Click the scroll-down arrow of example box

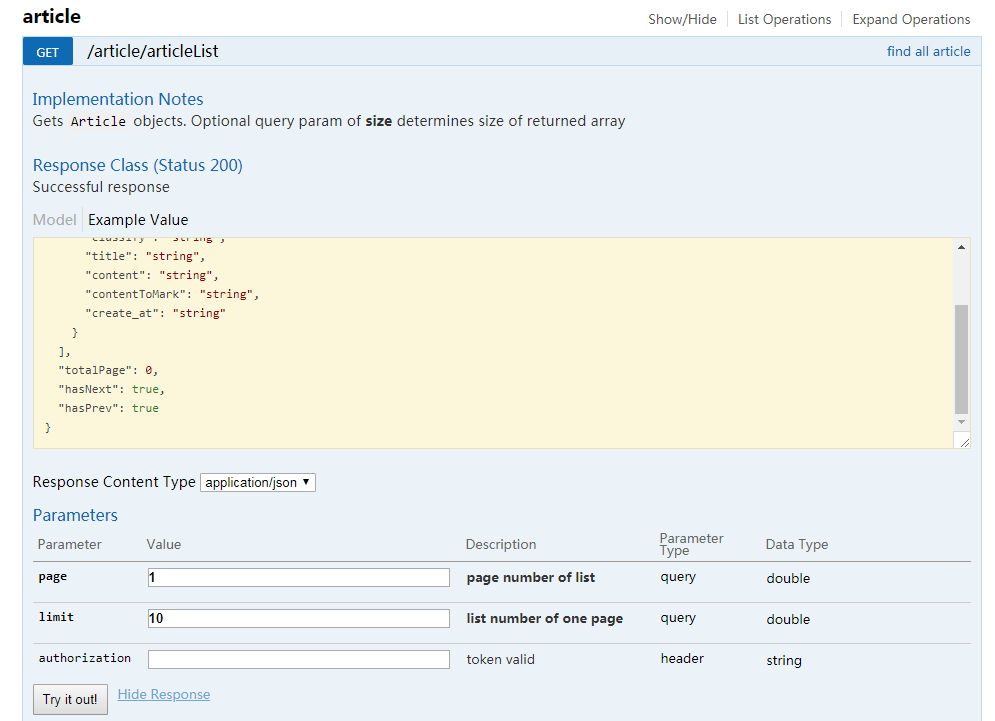point(961,422)
